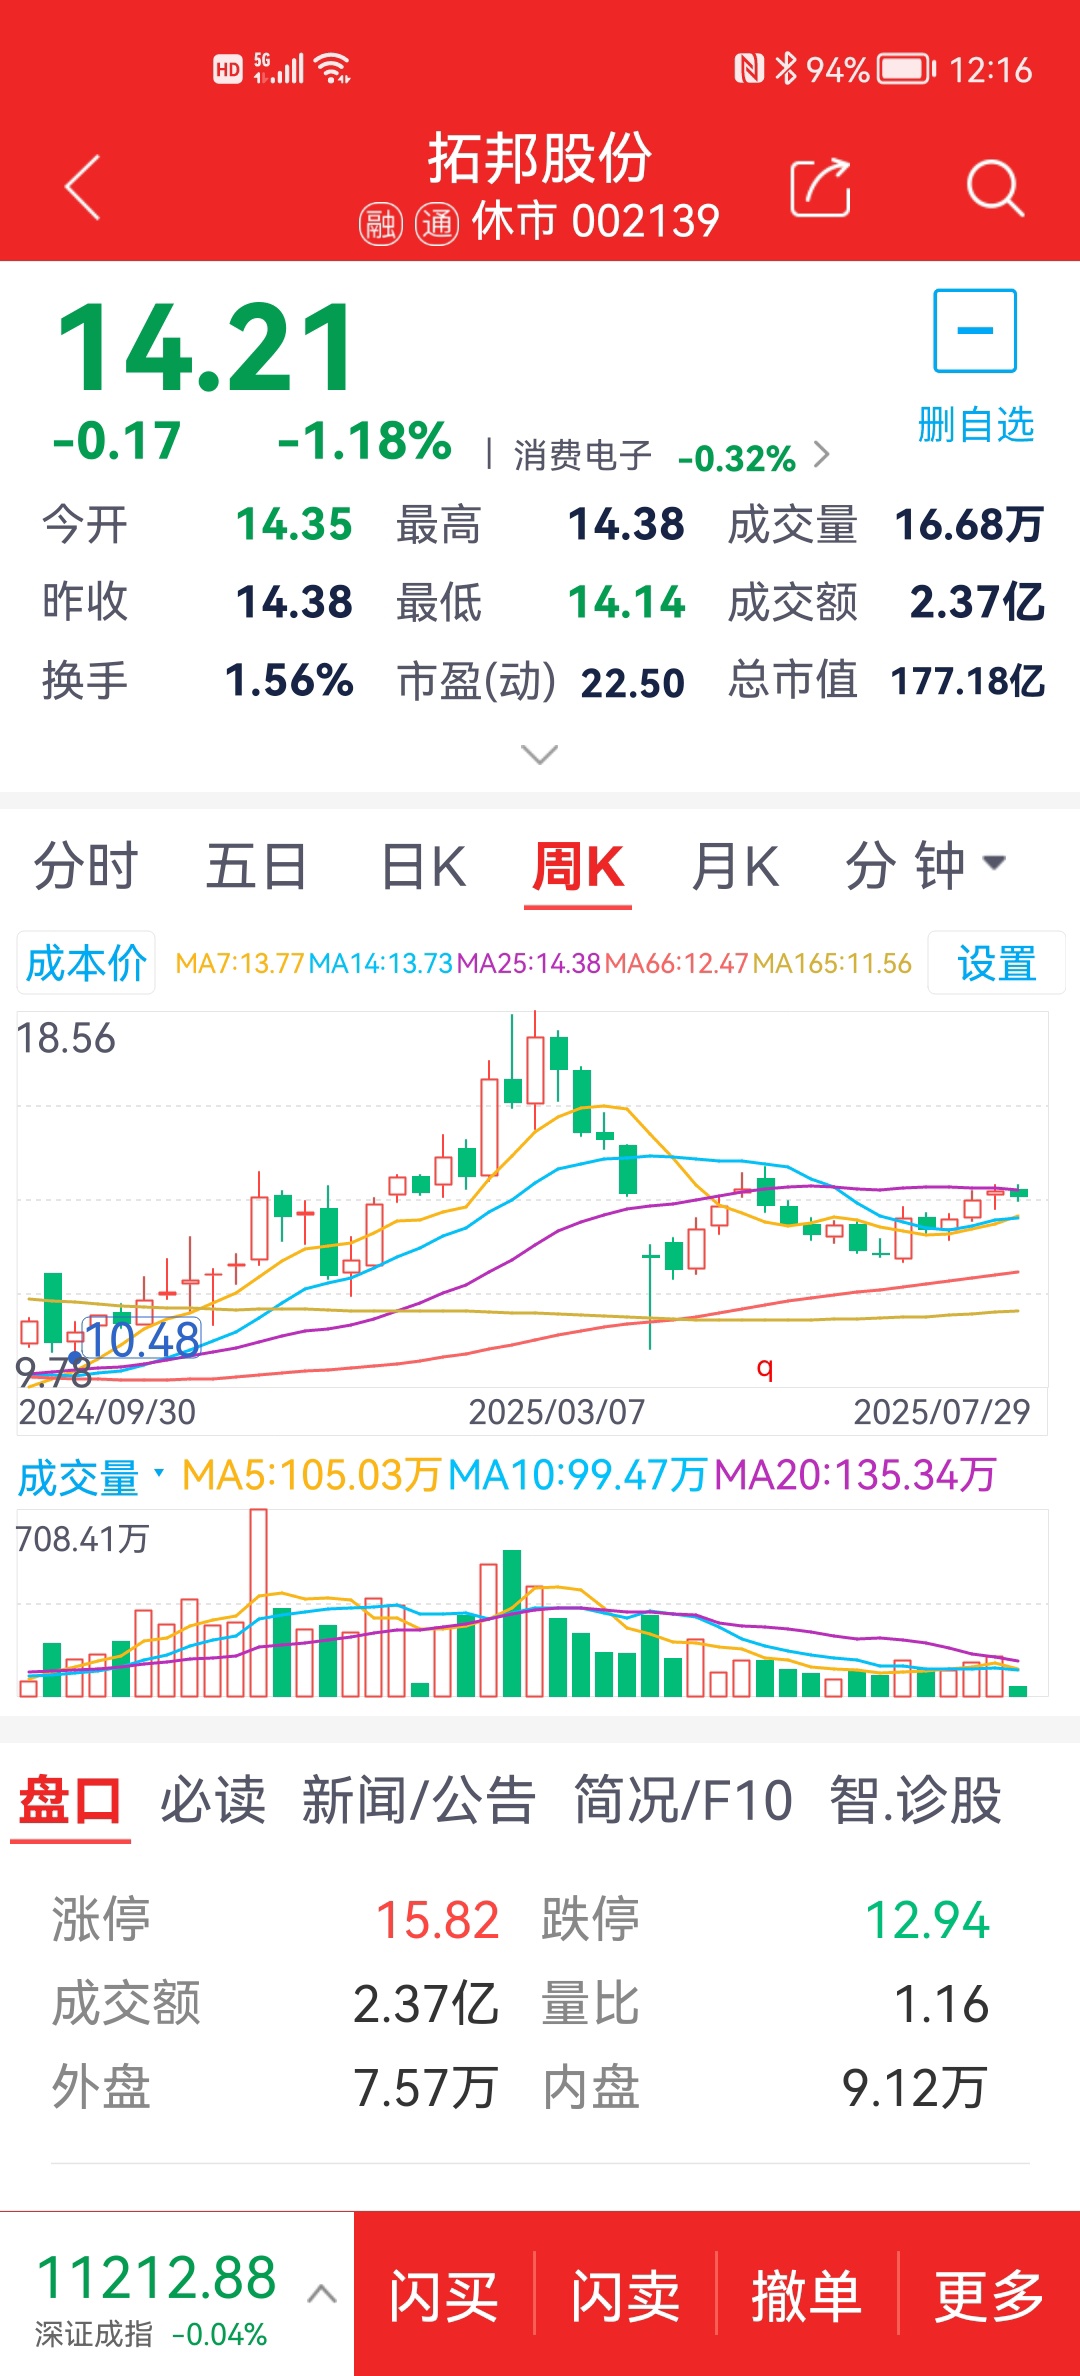Switch to 五日 chart tab
Screen dimensions: 1080x2376
click(257, 865)
